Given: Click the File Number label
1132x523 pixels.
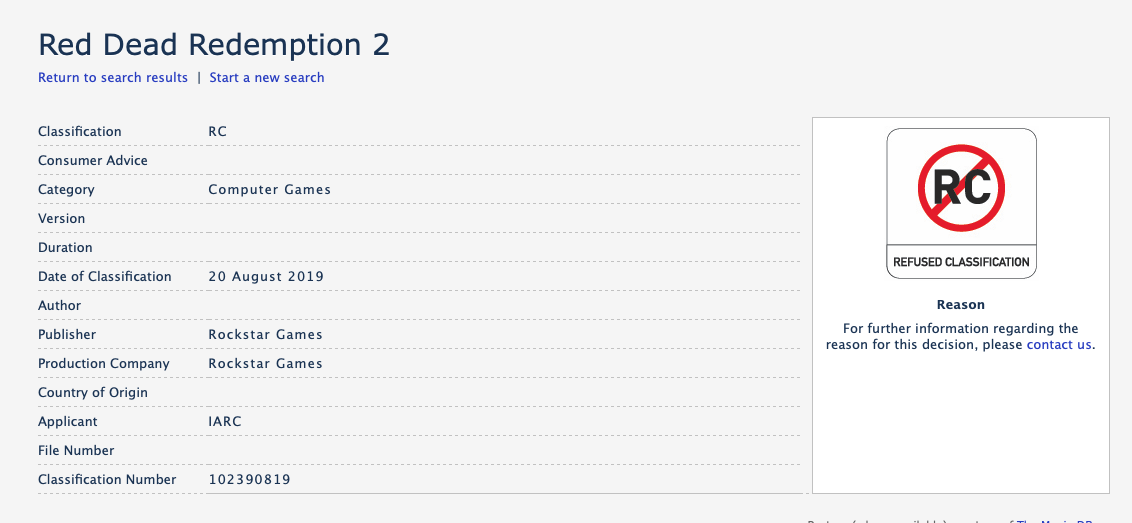Looking at the screenshot, I should click(x=76, y=450).
